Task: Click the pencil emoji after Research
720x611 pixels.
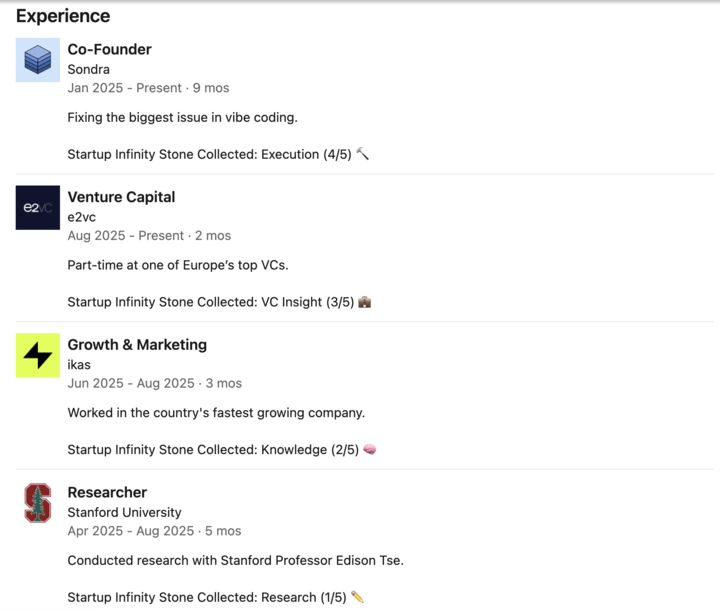Action: click(x=358, y=598)
